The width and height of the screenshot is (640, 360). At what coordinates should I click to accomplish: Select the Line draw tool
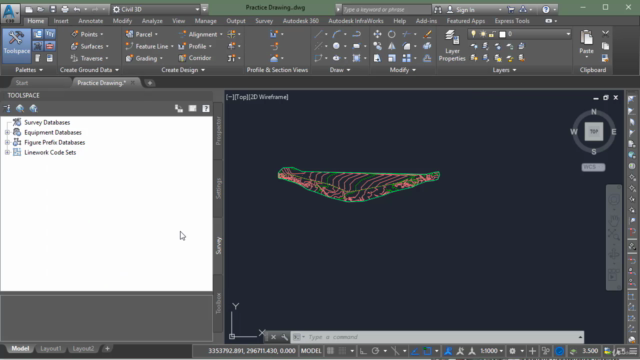(x=318, y=34)
